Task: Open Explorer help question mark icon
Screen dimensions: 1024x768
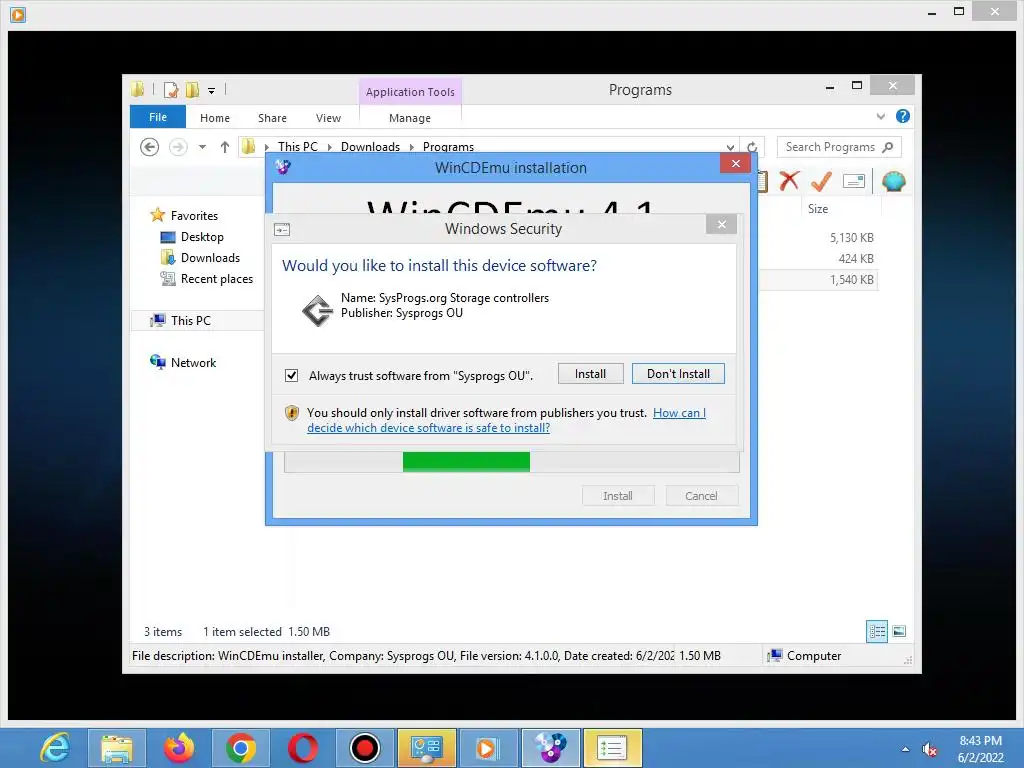Action: (903, 116)
